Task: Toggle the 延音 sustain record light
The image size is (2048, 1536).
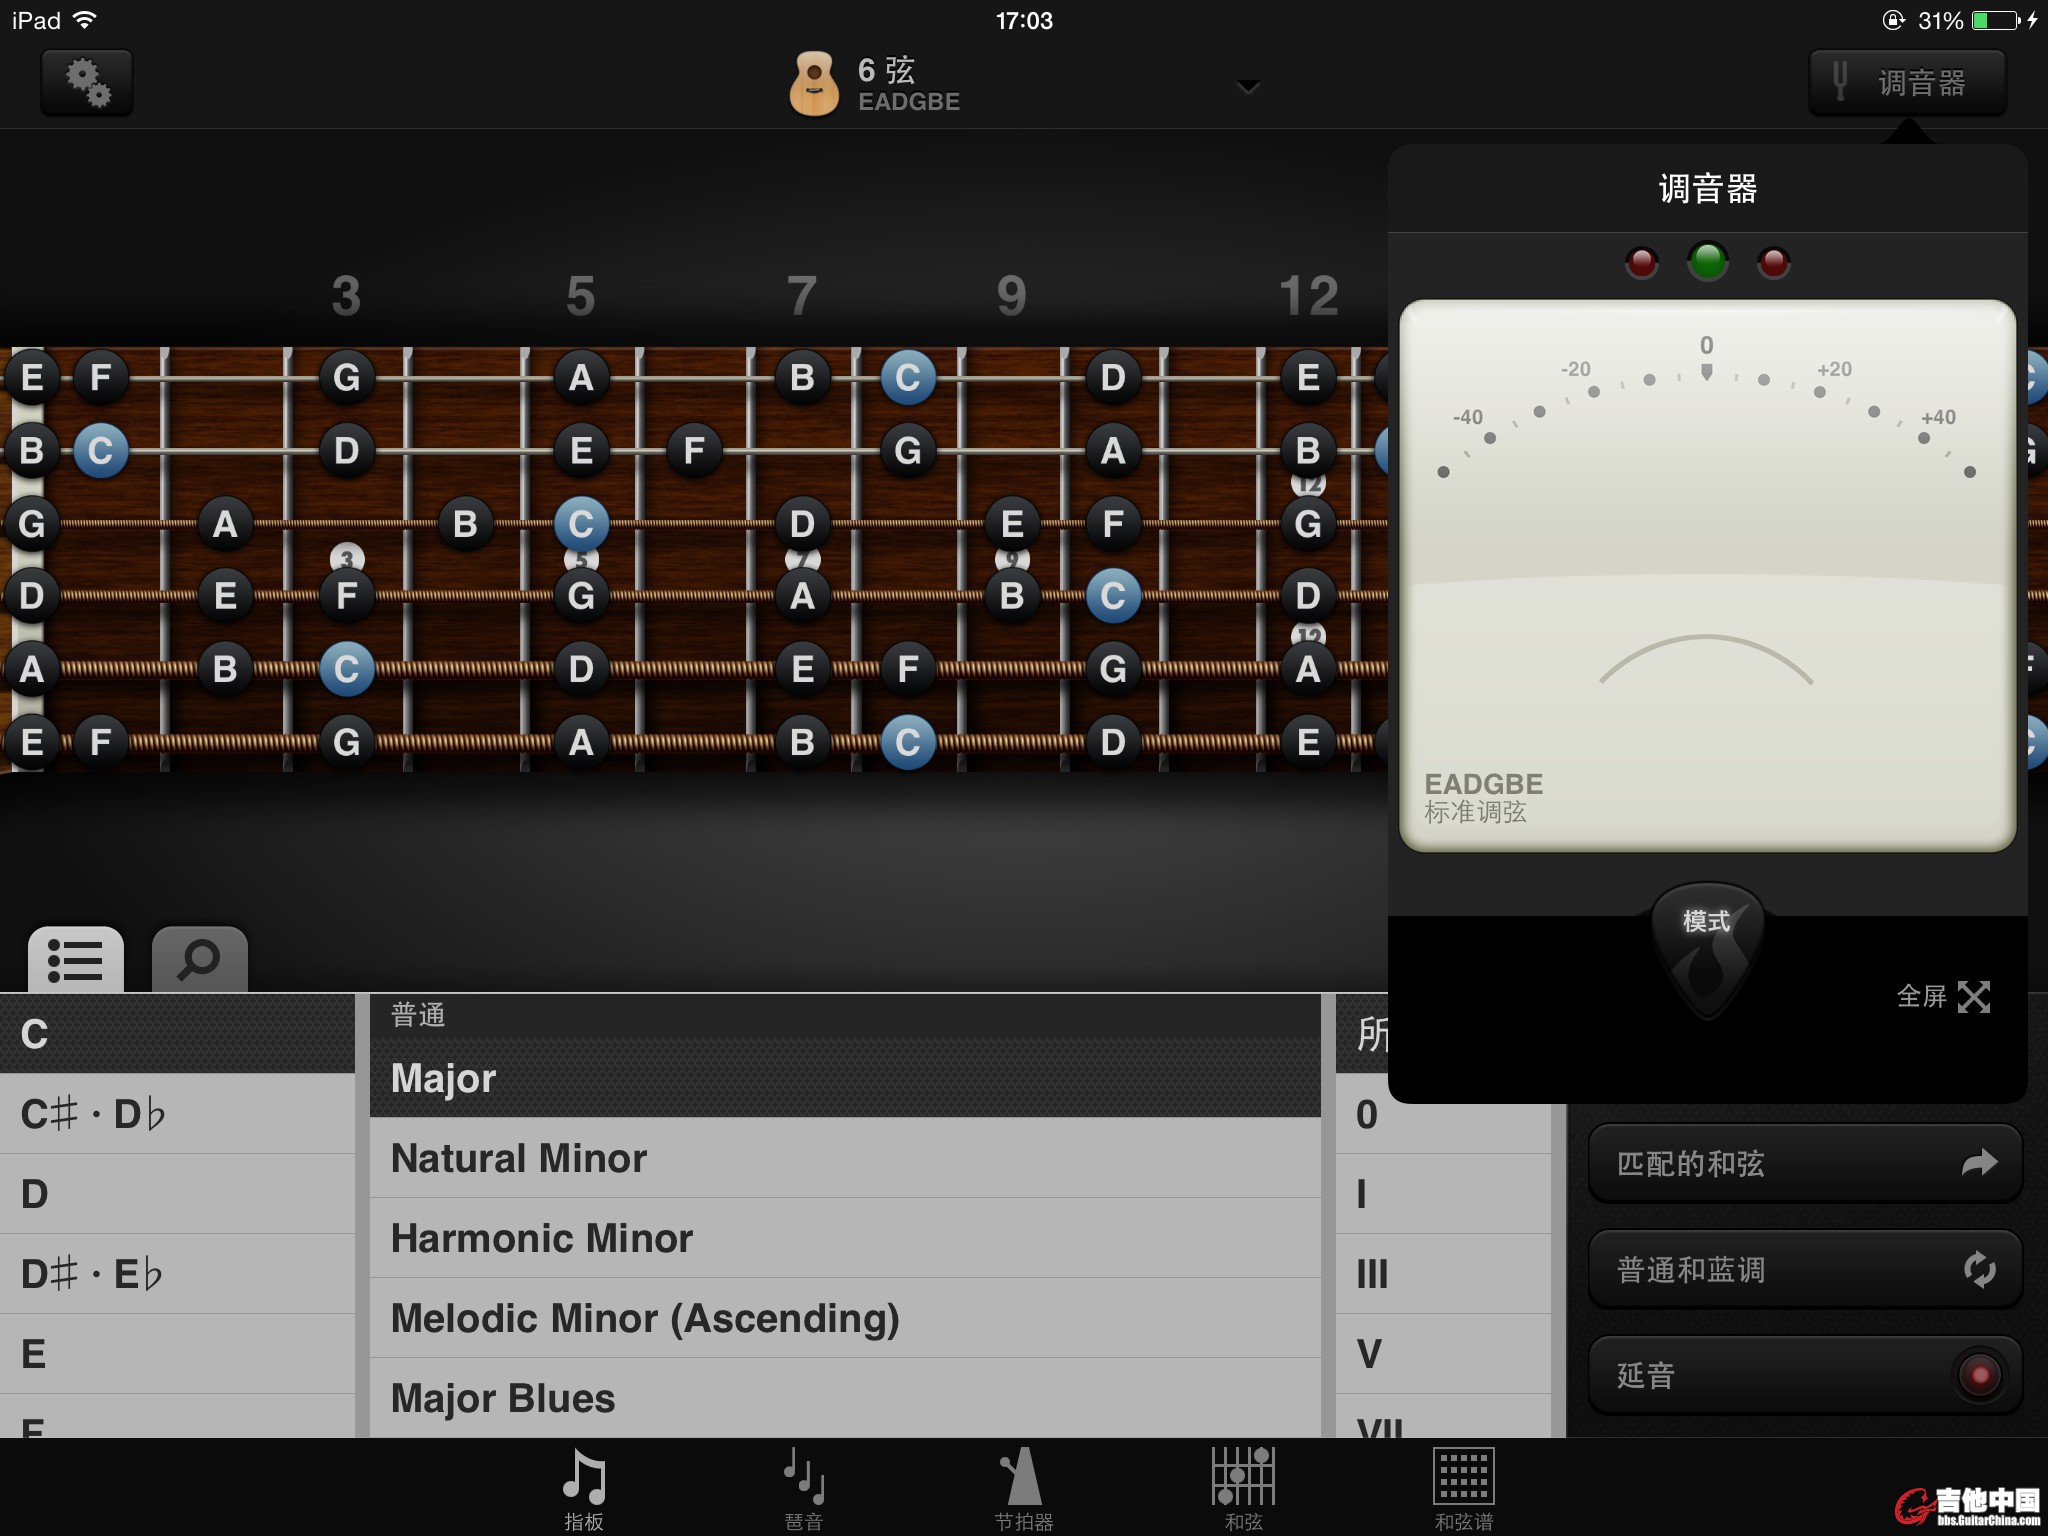Action: tap(1979, 1375)
